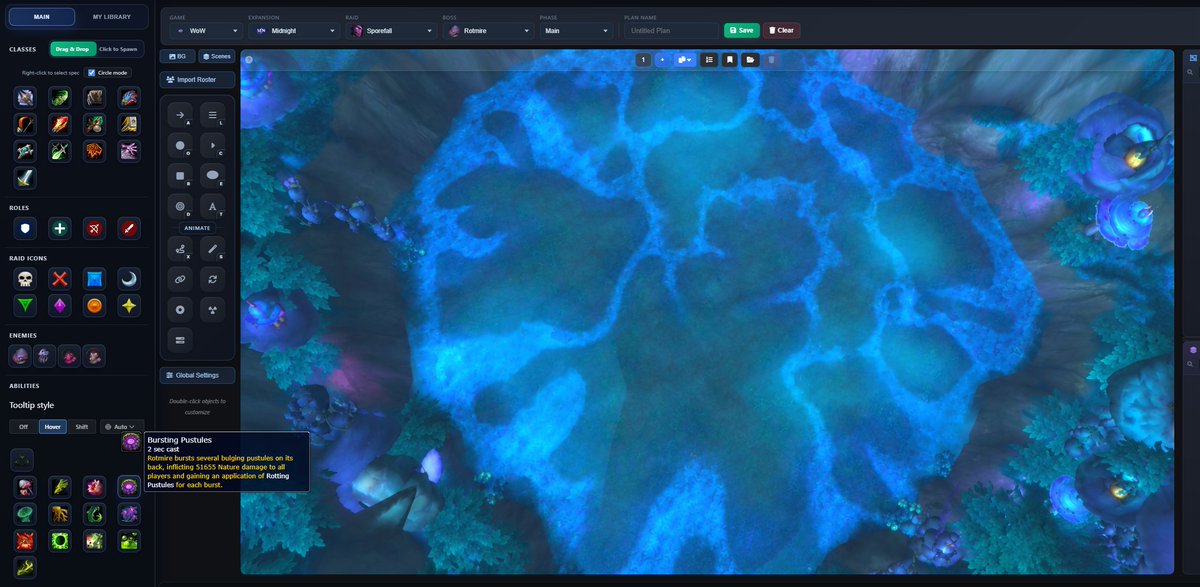The width and height of the screenshot is (1200, 587).
Task: Switch to the MAIN tab
Action: click(x=42, y=17)
